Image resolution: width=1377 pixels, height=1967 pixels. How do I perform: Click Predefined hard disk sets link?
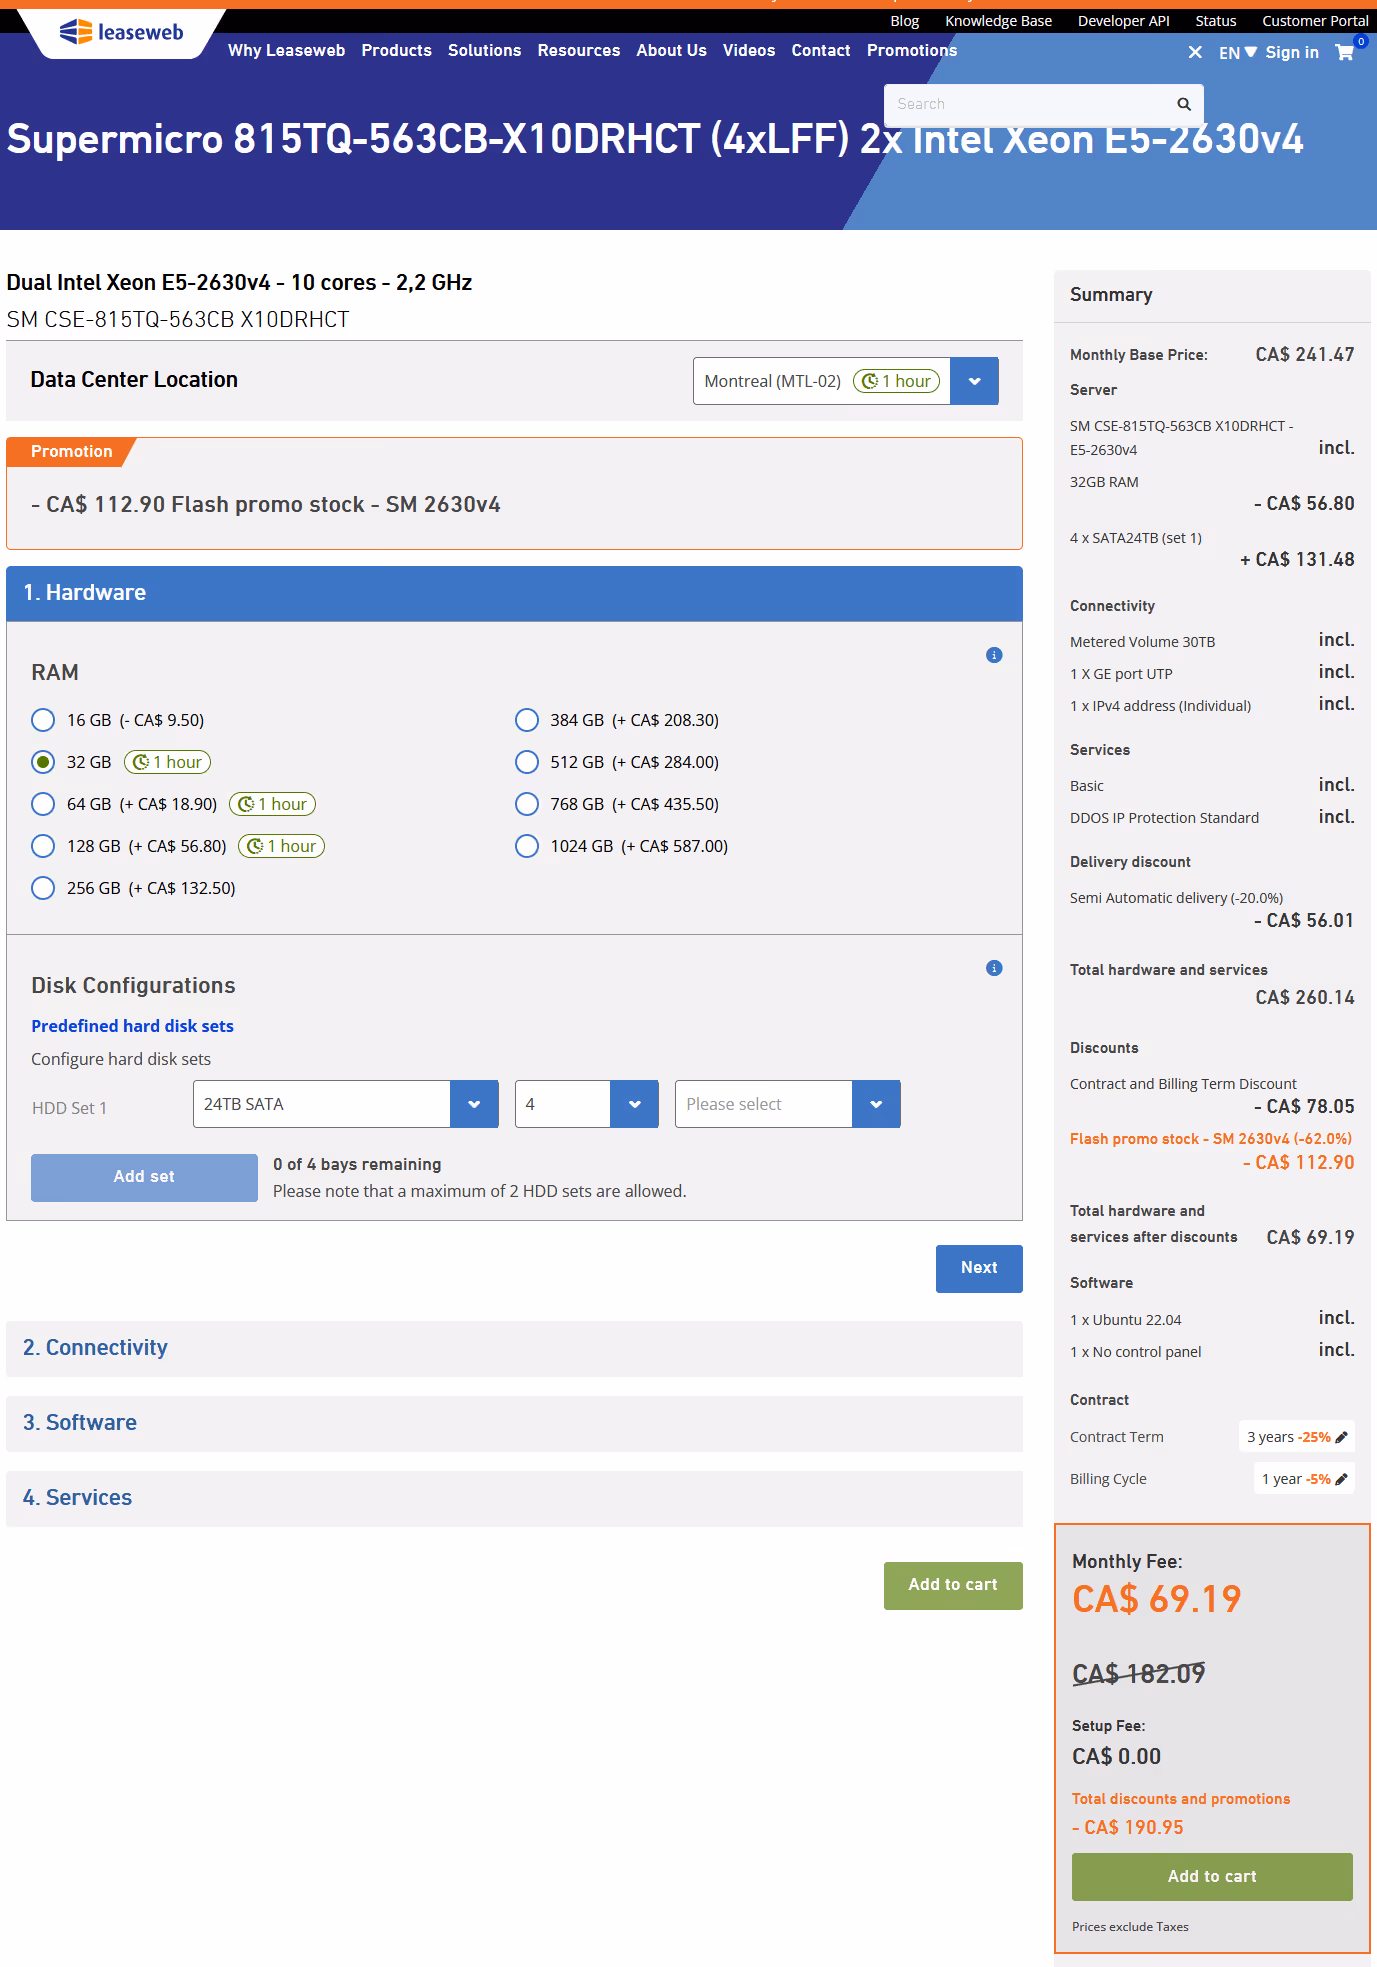(x=132, y=1026)
